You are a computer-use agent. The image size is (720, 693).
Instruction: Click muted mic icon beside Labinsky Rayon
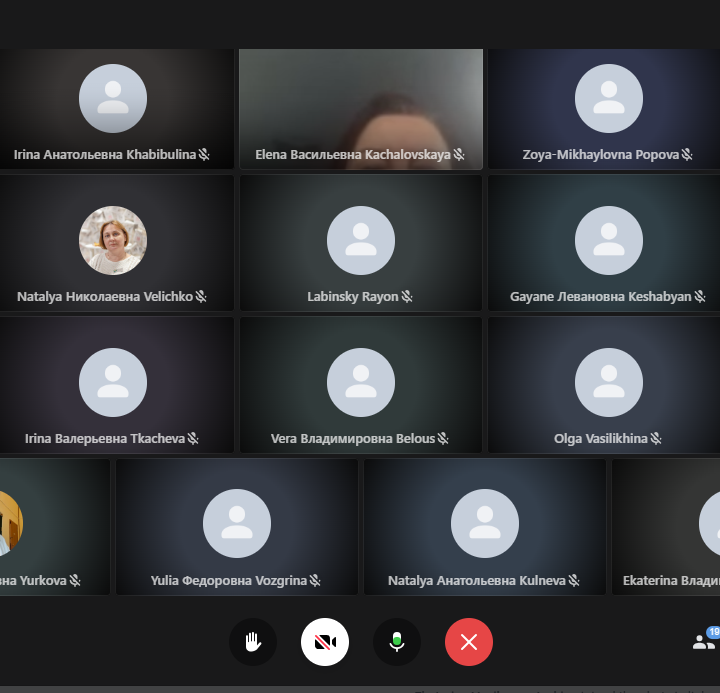pos(407,297)
